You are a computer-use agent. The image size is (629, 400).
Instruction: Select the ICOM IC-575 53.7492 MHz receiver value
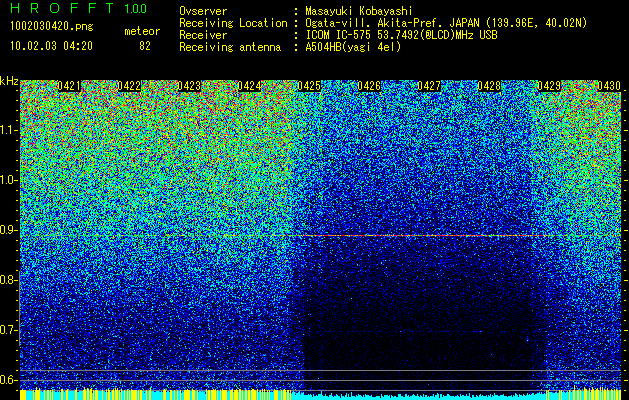[401, 35]
